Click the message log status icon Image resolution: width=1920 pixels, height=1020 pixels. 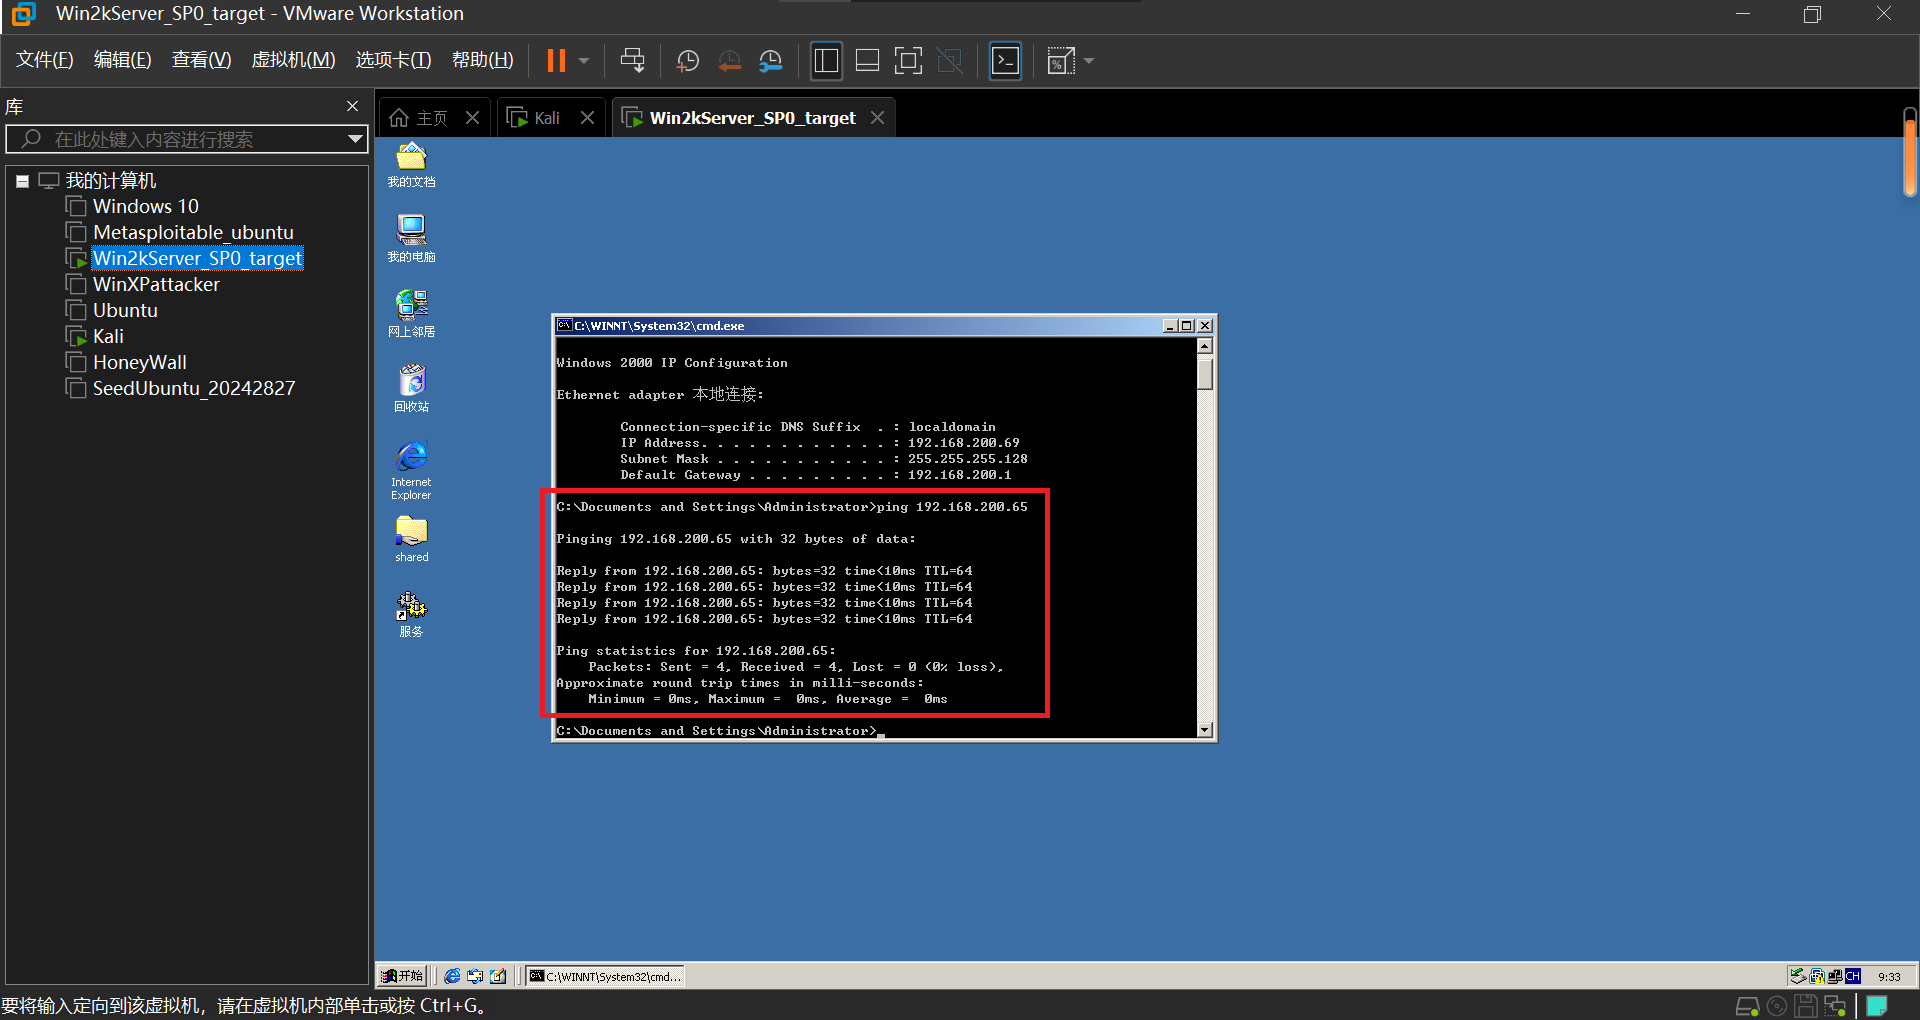1877,1006
